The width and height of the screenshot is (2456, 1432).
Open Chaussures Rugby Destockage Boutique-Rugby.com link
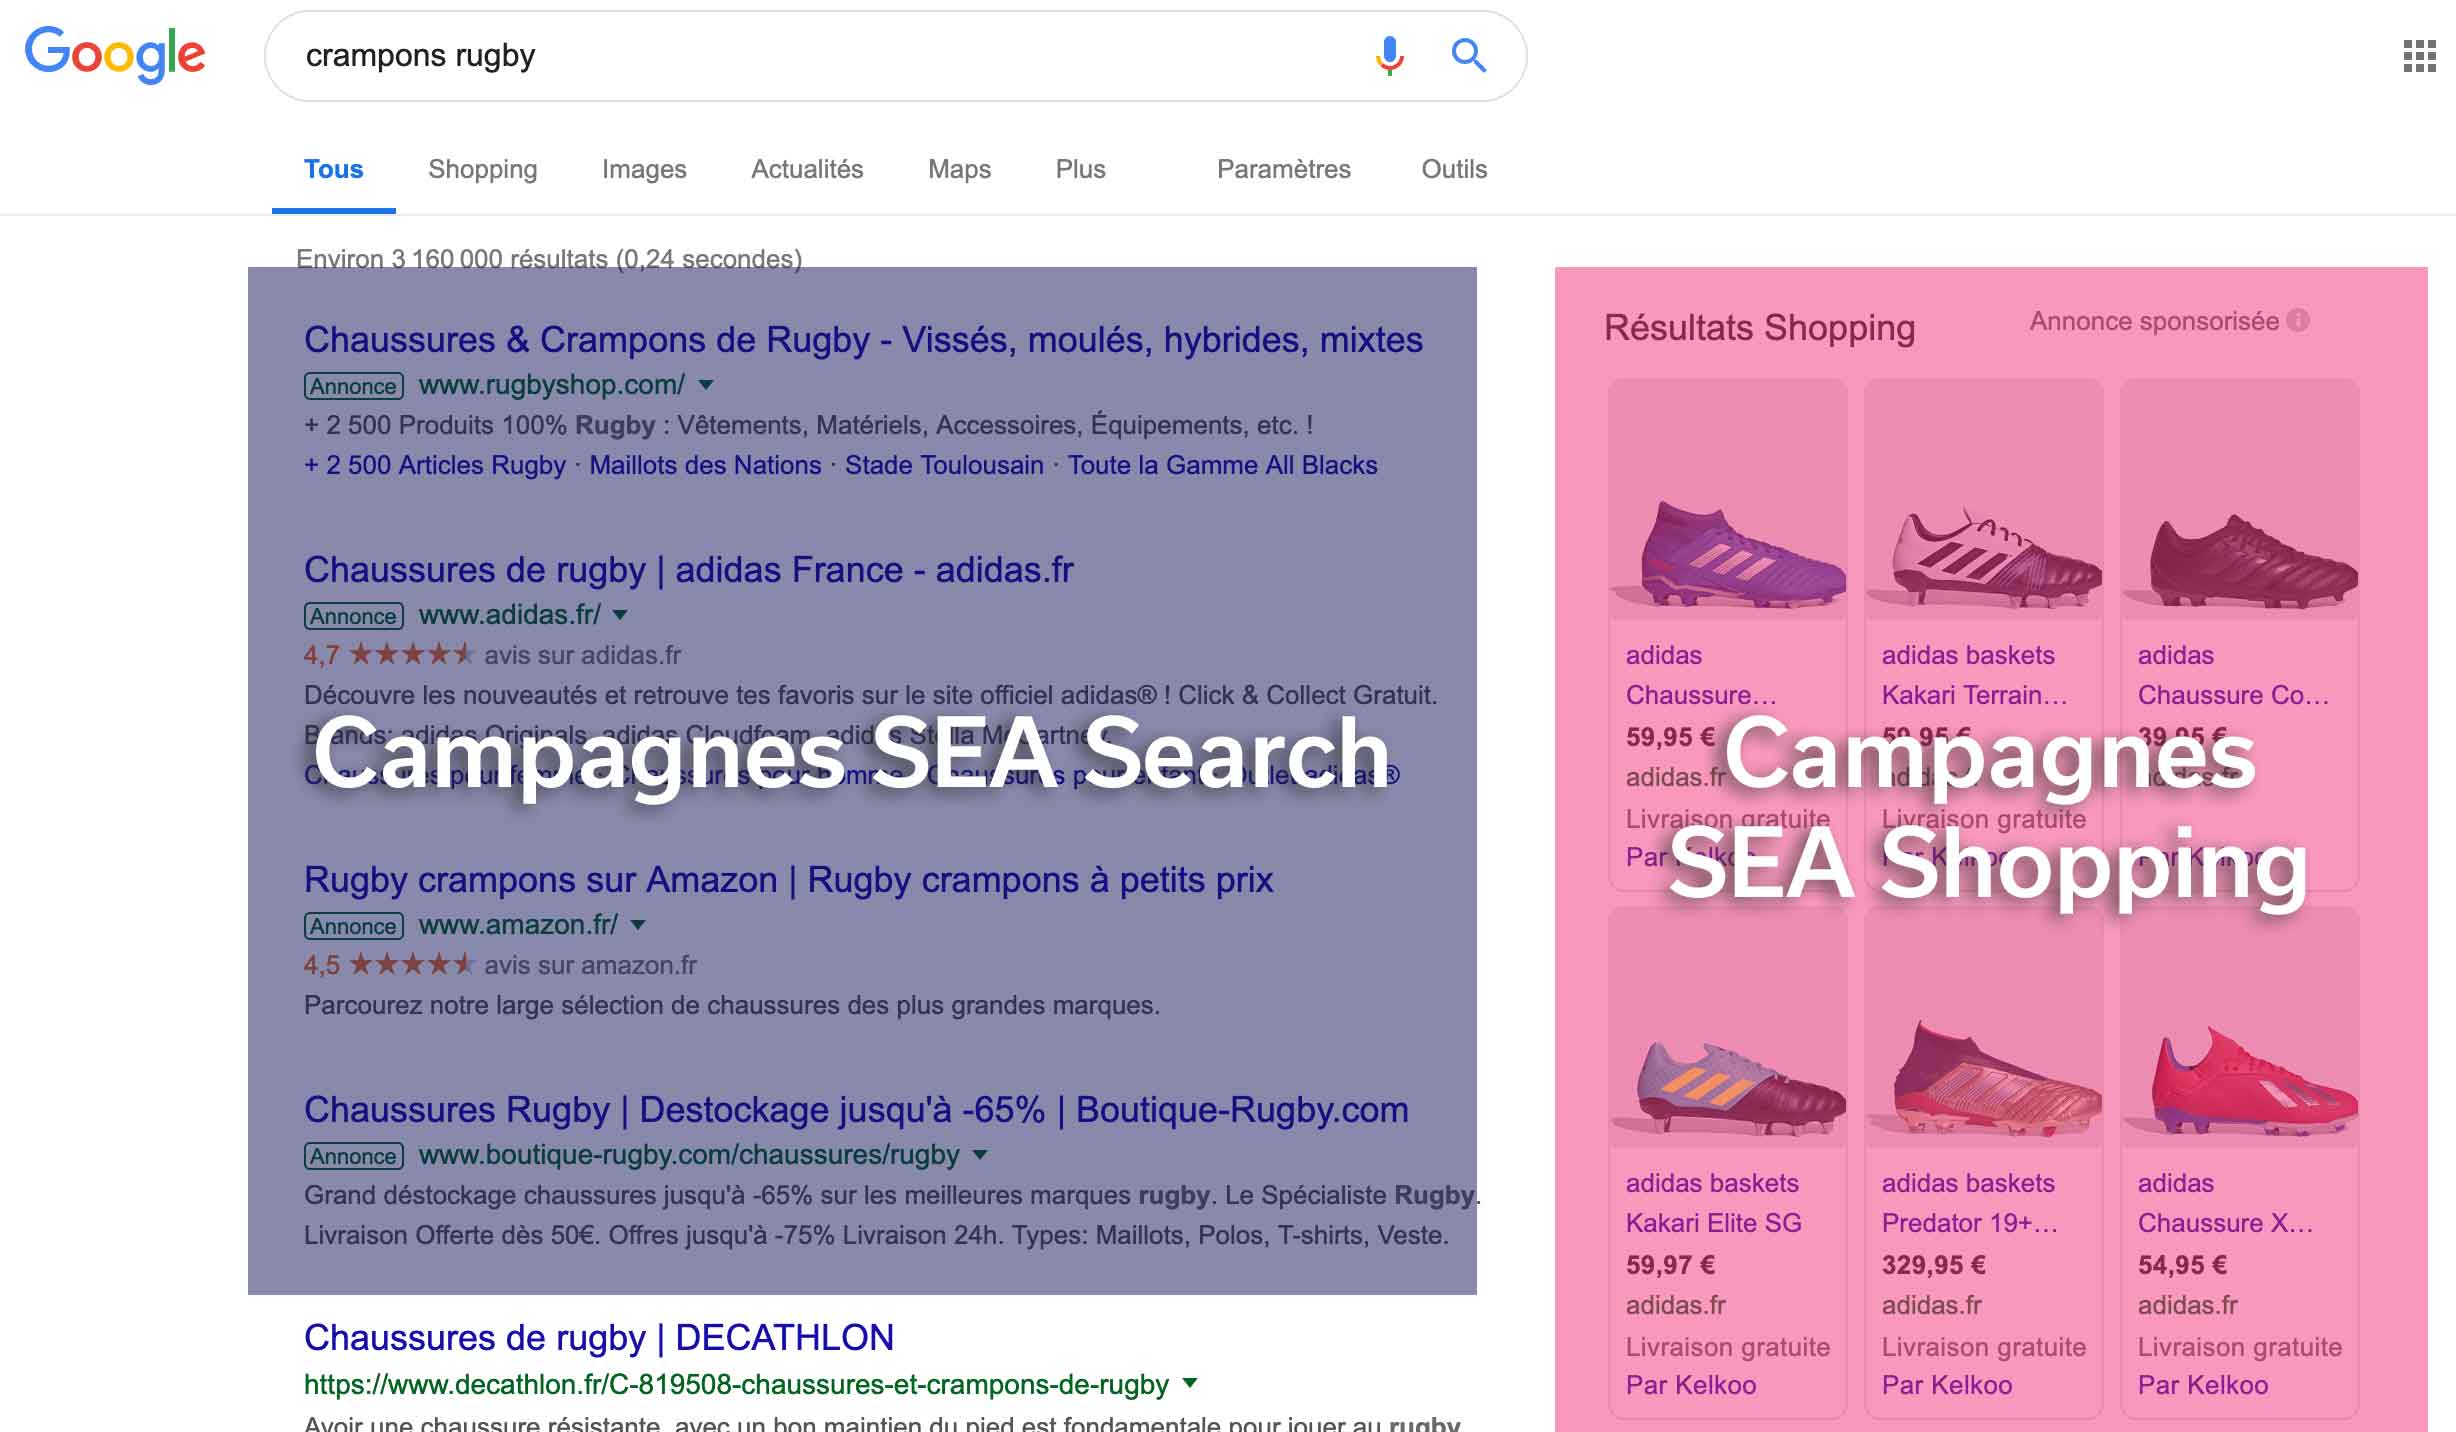pos(856,1110)
